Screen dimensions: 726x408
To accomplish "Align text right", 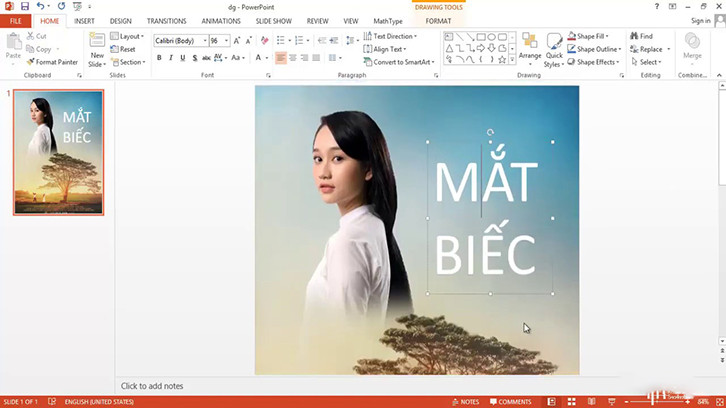I will point(304,58).
